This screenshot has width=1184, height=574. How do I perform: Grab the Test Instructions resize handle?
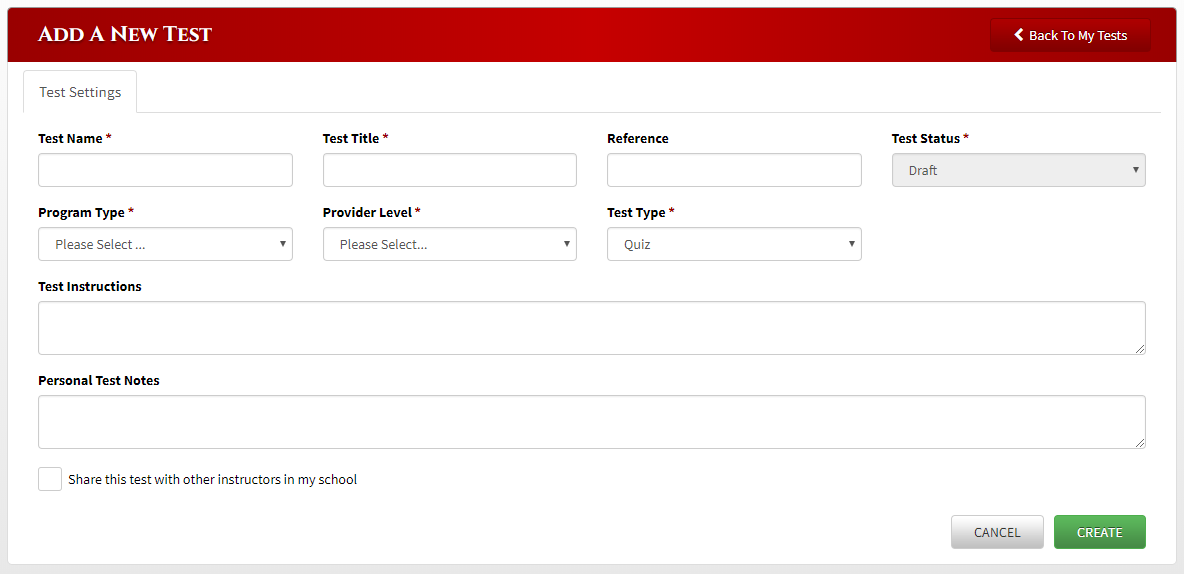1139,348
